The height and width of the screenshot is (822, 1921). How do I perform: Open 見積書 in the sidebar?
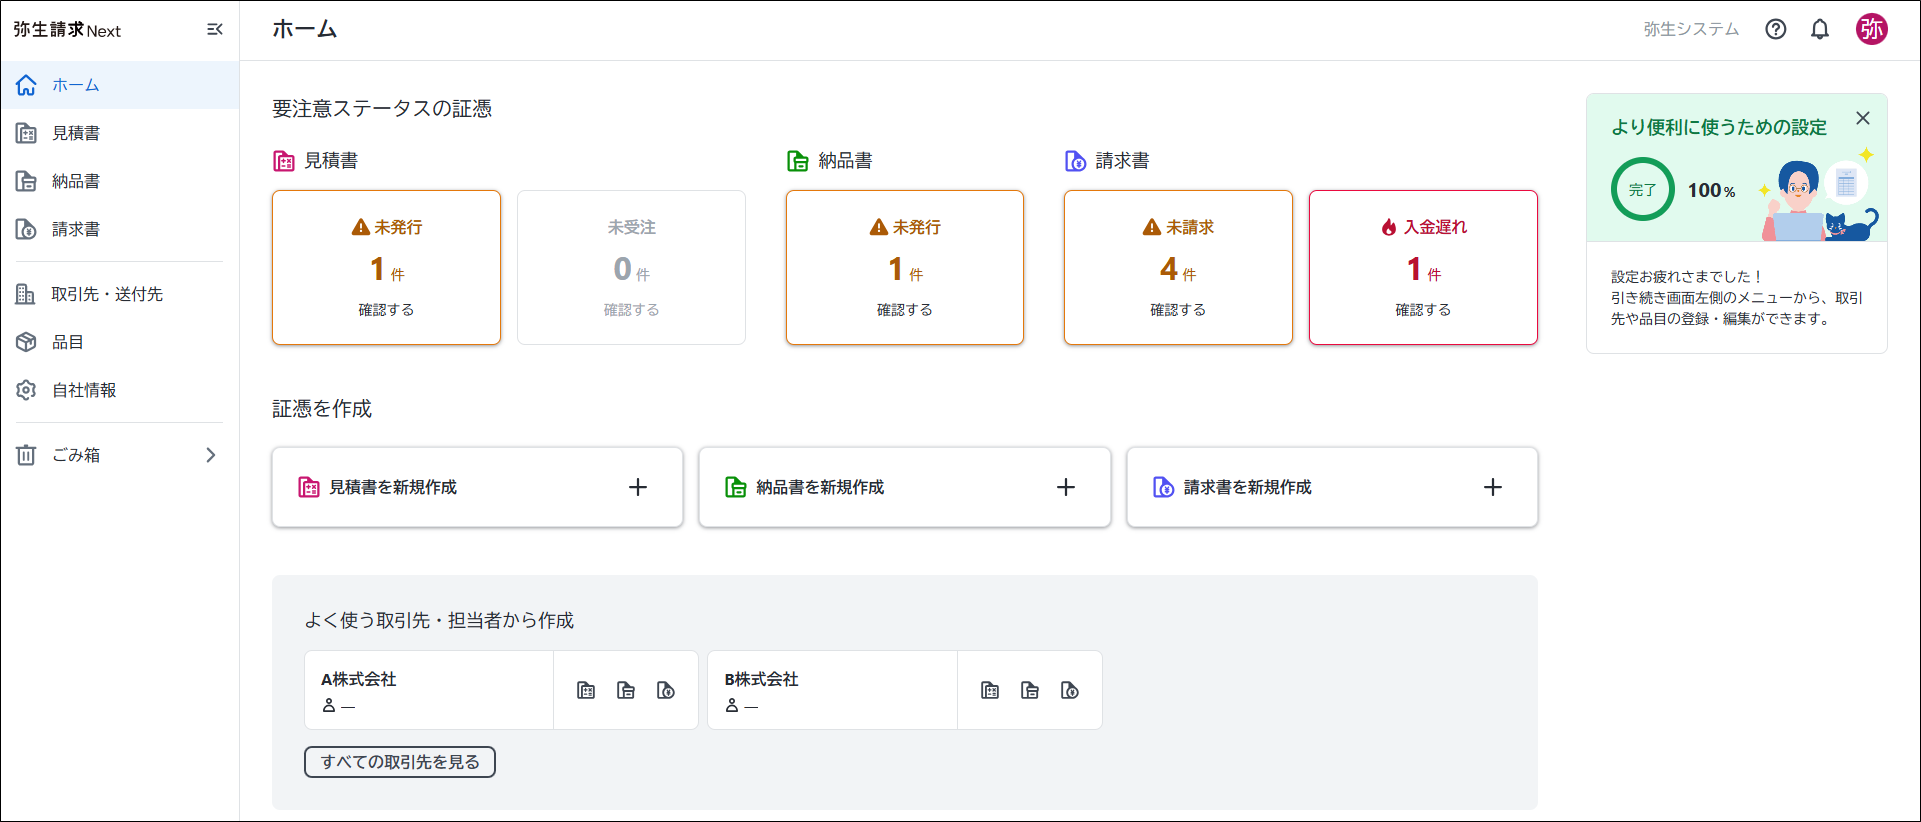click(x=76, y=133)
